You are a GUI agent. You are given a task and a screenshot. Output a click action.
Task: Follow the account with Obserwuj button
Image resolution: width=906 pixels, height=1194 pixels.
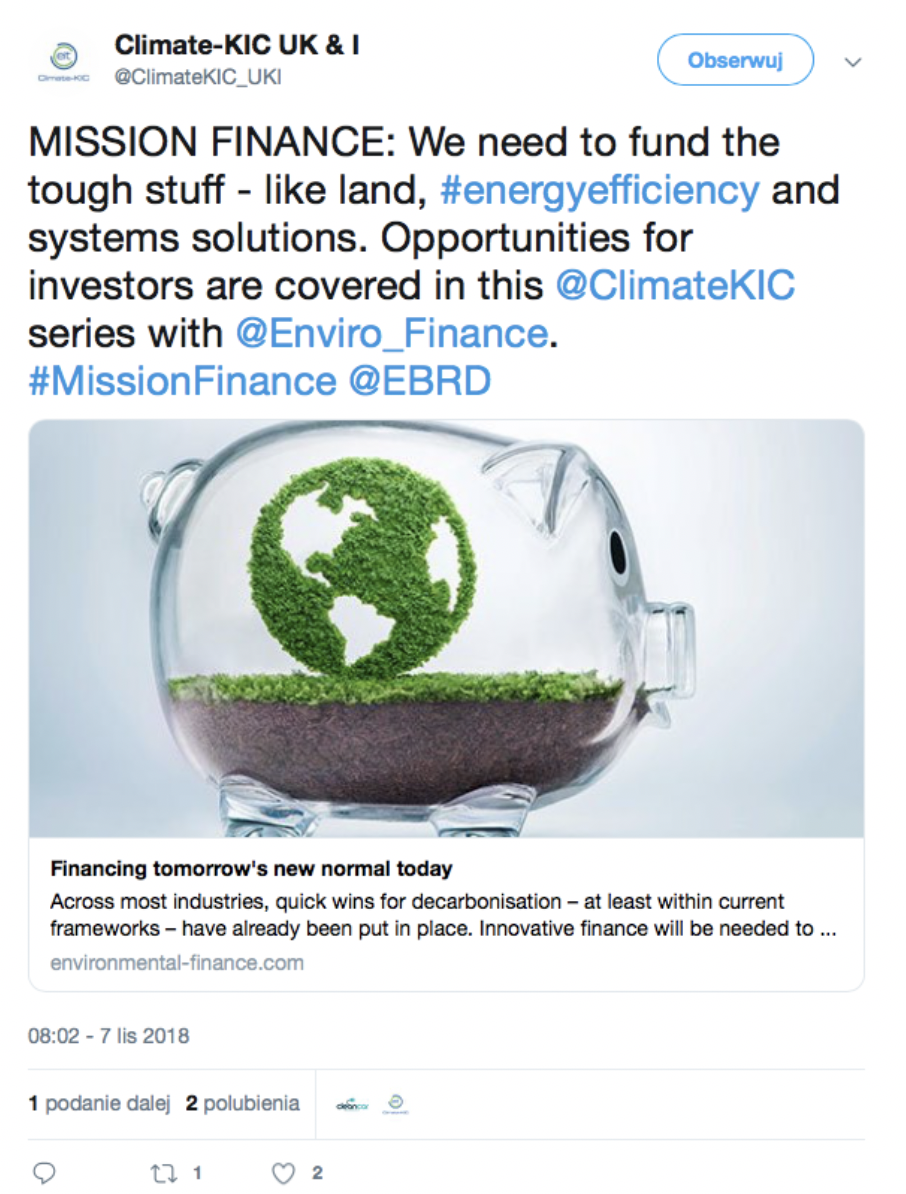(x=735, y=60)
